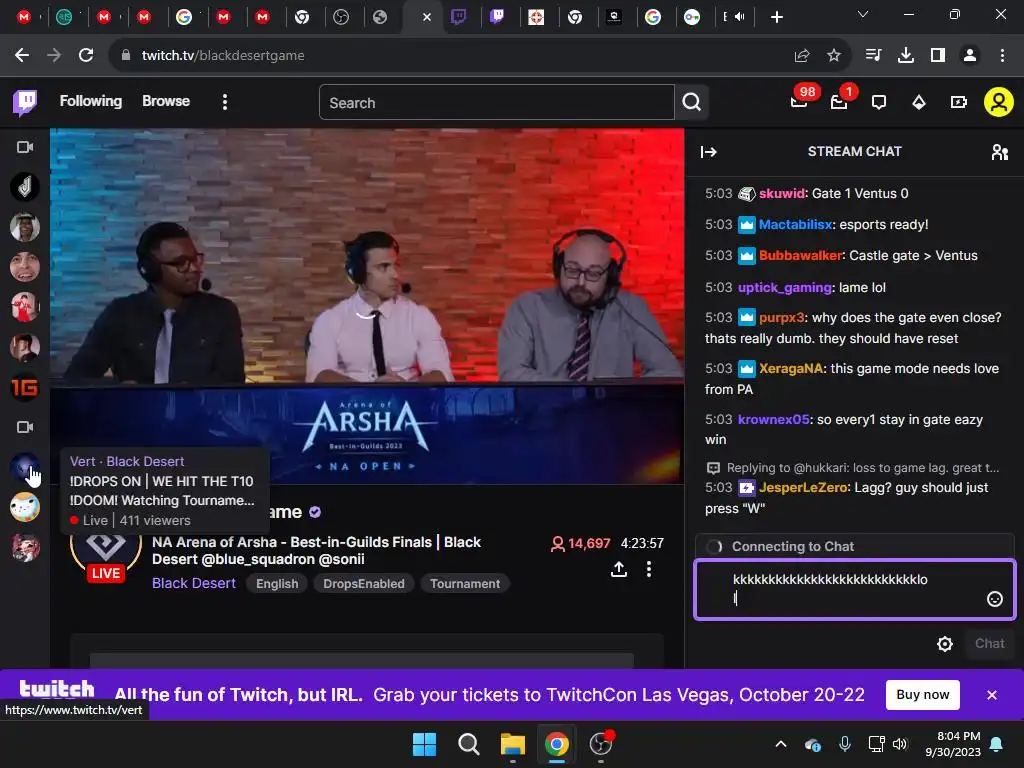Image resolution: width=1024 pixels, height=768 pixels.
Task: Expand the Chrome tab search chevron
Action: 863,14
